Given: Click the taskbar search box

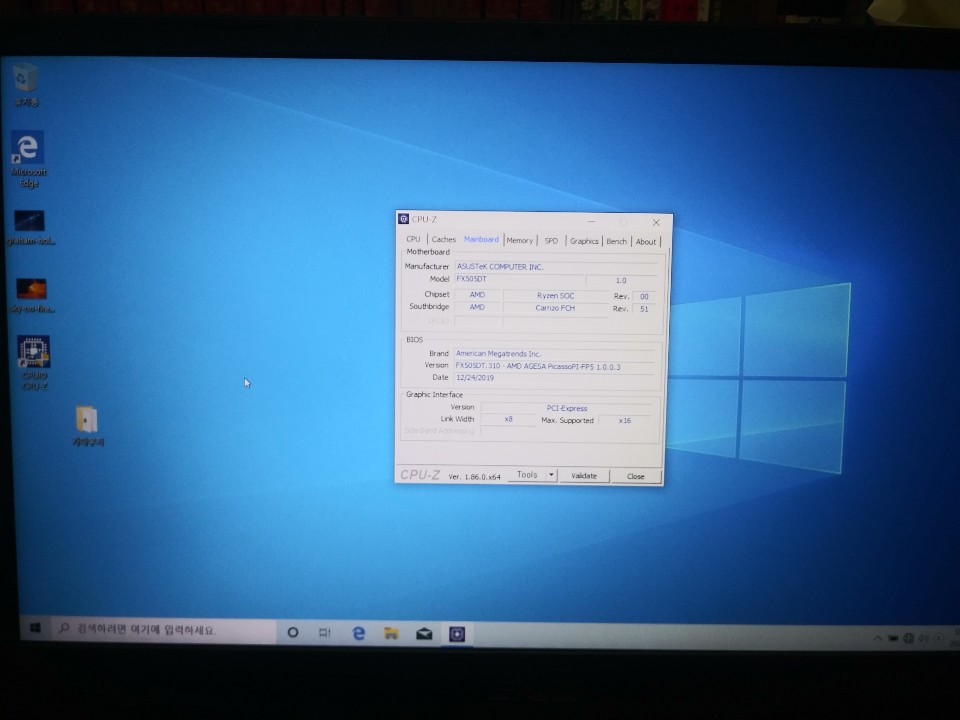Looking at the screenshot, I should pos(162,629).
